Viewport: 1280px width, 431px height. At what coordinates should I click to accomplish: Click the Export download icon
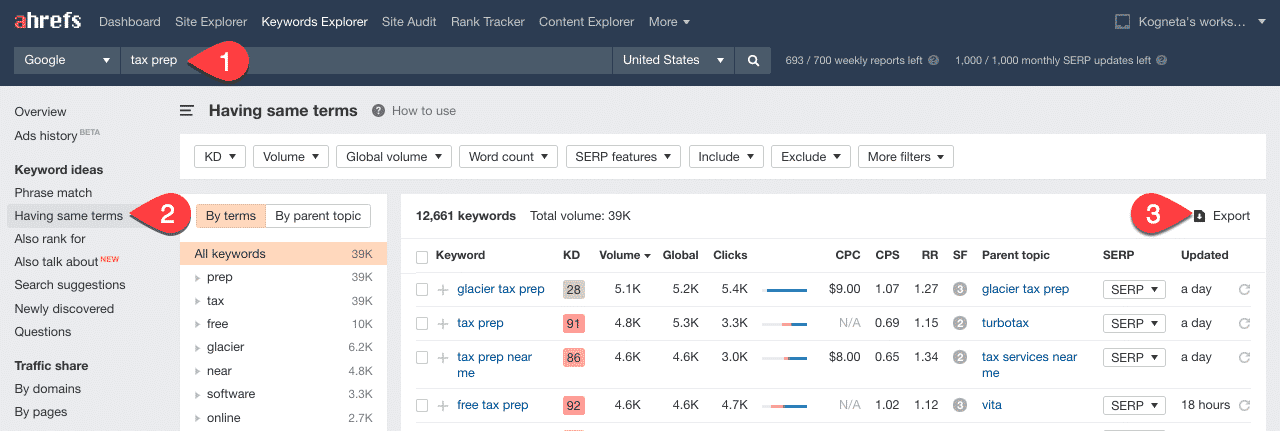1199,216
